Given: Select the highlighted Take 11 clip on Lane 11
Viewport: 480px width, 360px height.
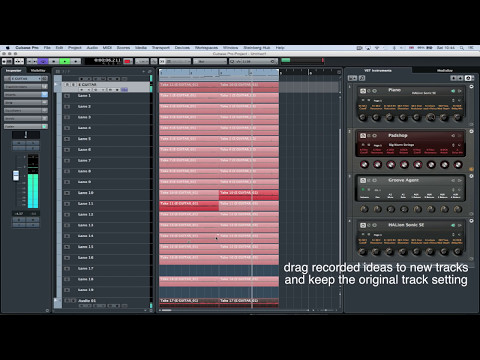Looking at the screenshot, I should 189,206.
